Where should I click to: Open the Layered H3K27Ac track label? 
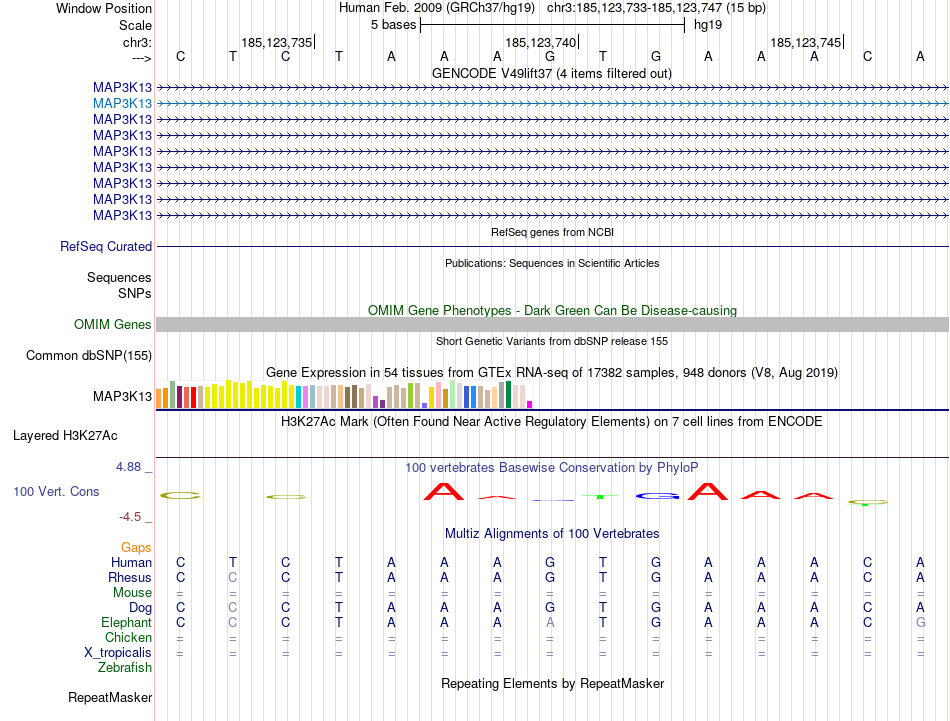click(x=65, y=436)
